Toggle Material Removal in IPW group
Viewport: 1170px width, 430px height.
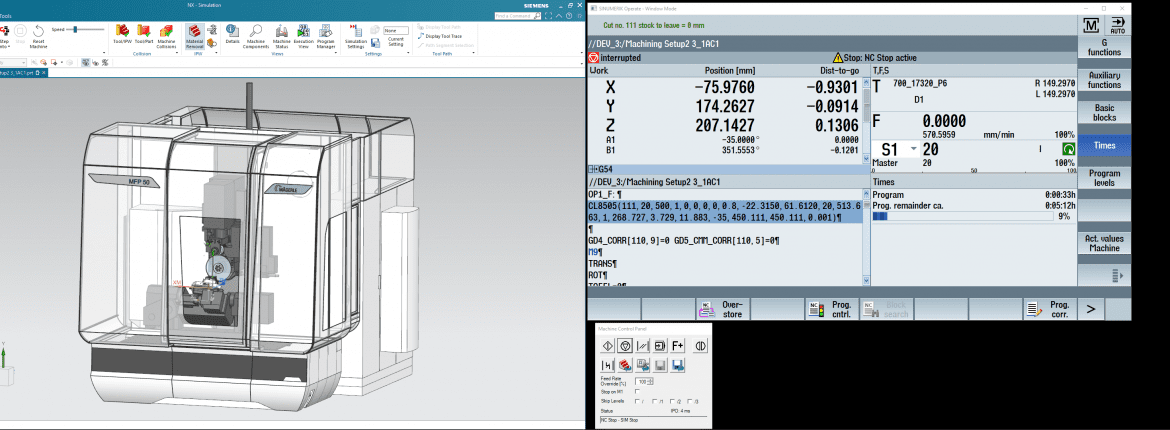pos(194,37)
